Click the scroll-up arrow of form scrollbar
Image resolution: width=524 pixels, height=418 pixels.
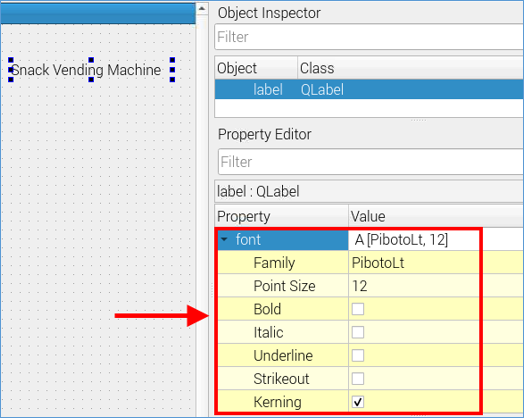click(202, 8)
